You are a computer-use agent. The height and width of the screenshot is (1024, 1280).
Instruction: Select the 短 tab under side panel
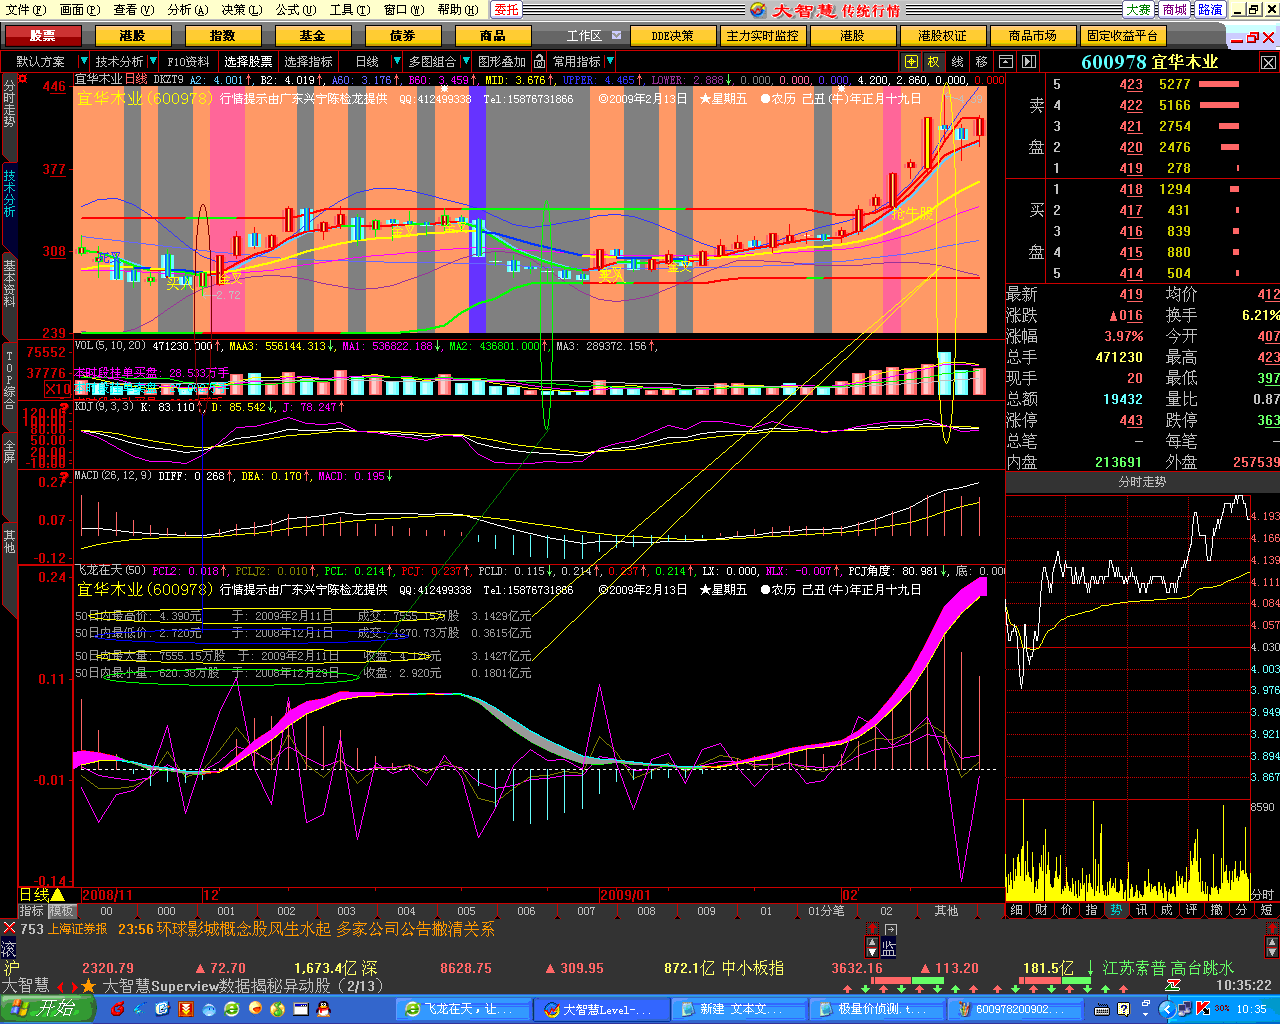[1266, 910]
